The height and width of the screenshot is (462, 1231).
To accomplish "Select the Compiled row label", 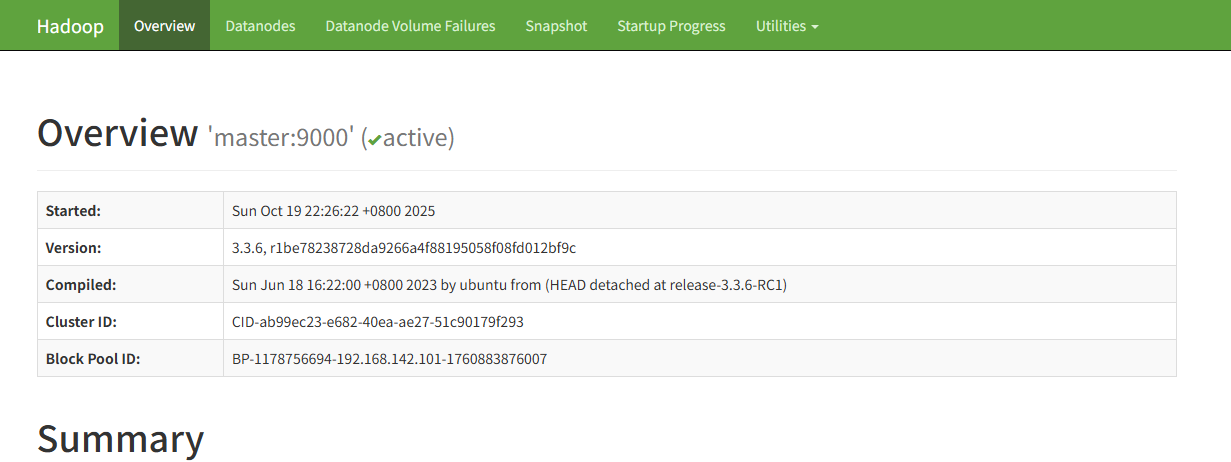I will [81, 285].
